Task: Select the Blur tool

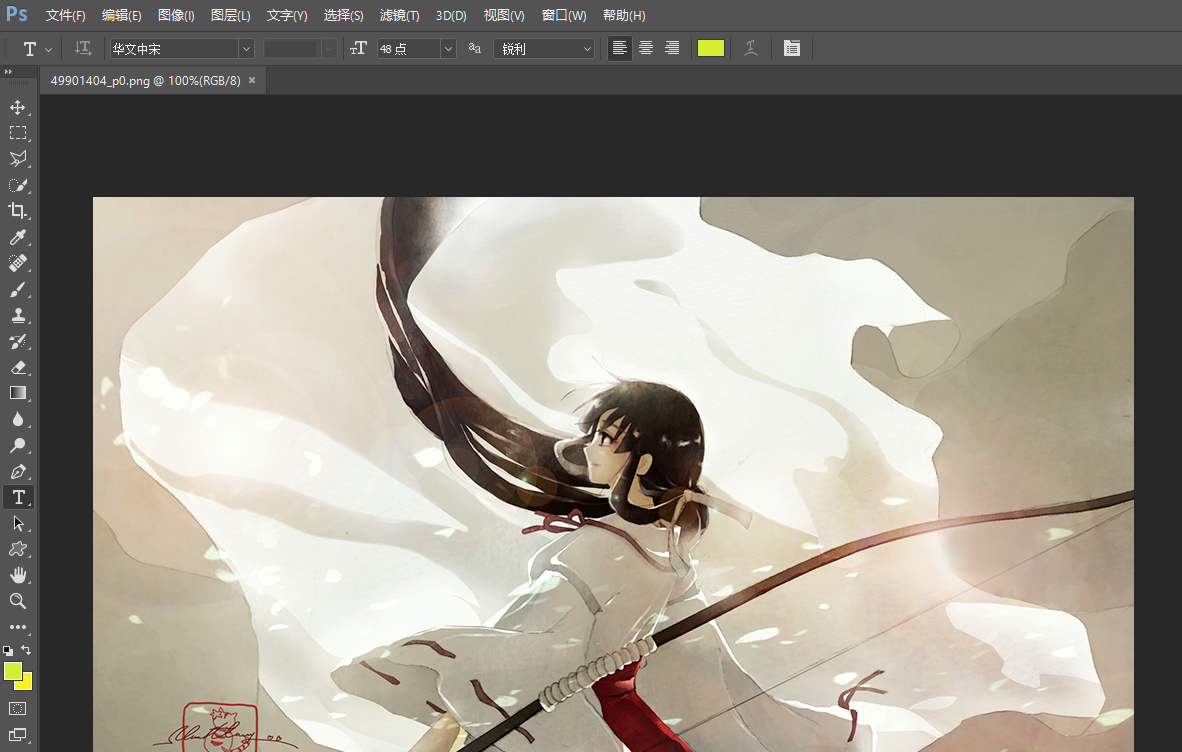Action: coord(17,419)
